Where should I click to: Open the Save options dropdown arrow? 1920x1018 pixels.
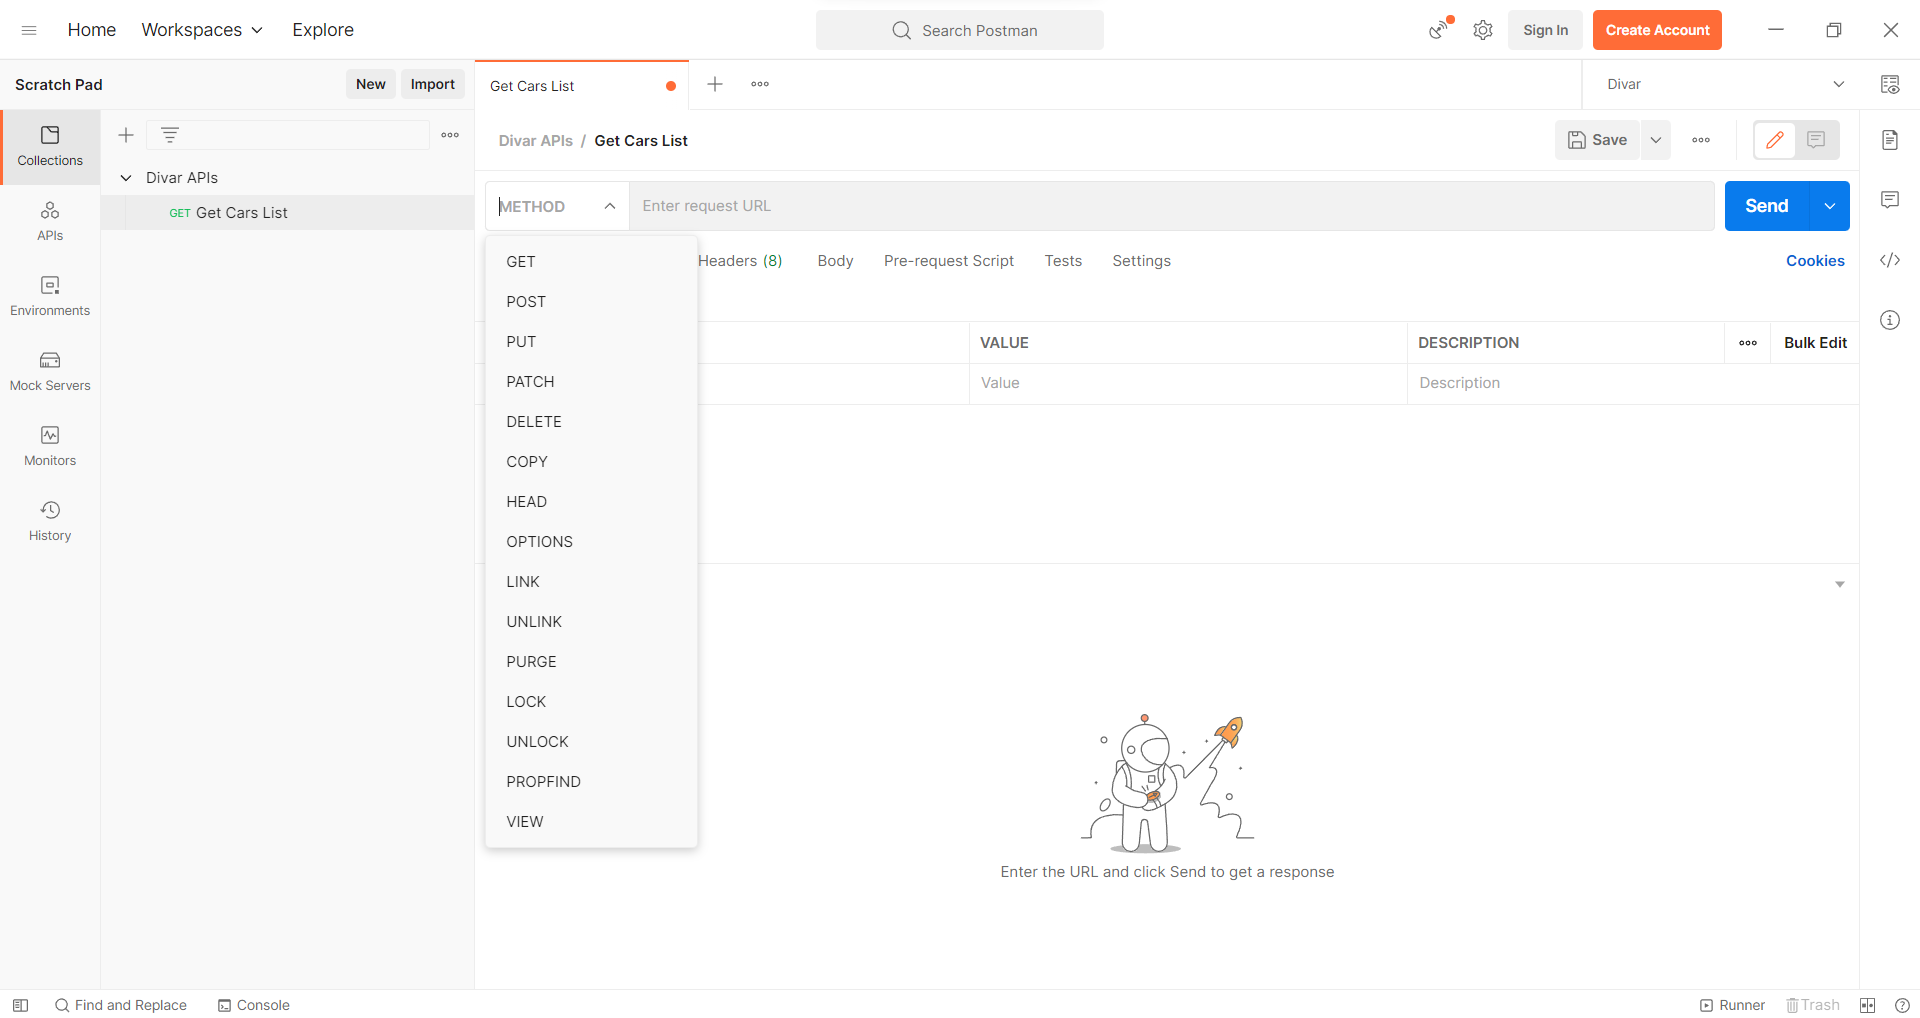click(x=1656, y=140)
